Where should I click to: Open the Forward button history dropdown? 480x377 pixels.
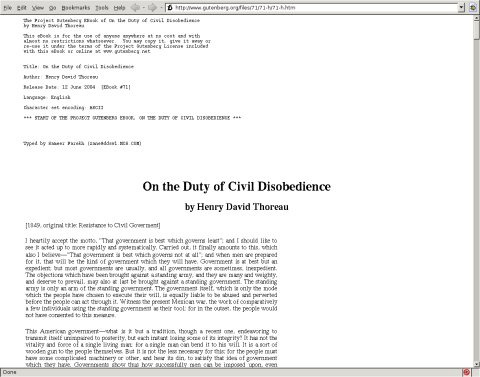(161, 7)
